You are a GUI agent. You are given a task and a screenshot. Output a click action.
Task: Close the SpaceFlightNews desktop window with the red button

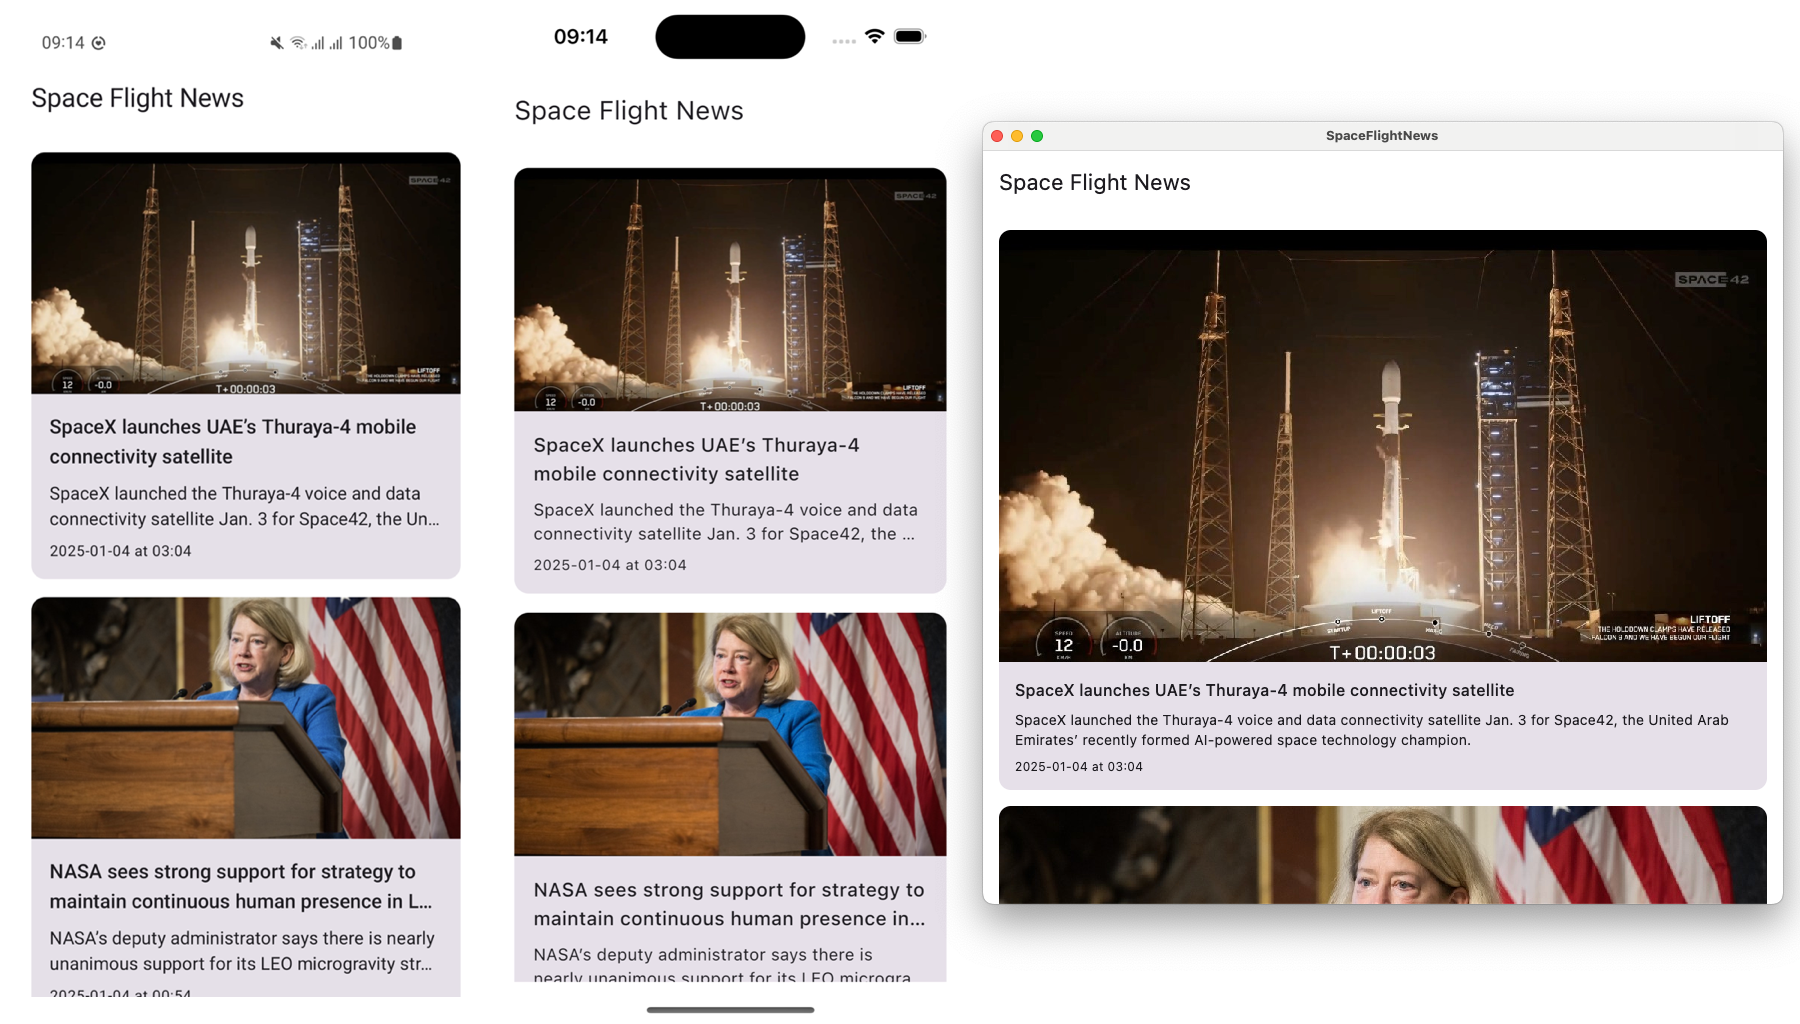pos(997,136)
